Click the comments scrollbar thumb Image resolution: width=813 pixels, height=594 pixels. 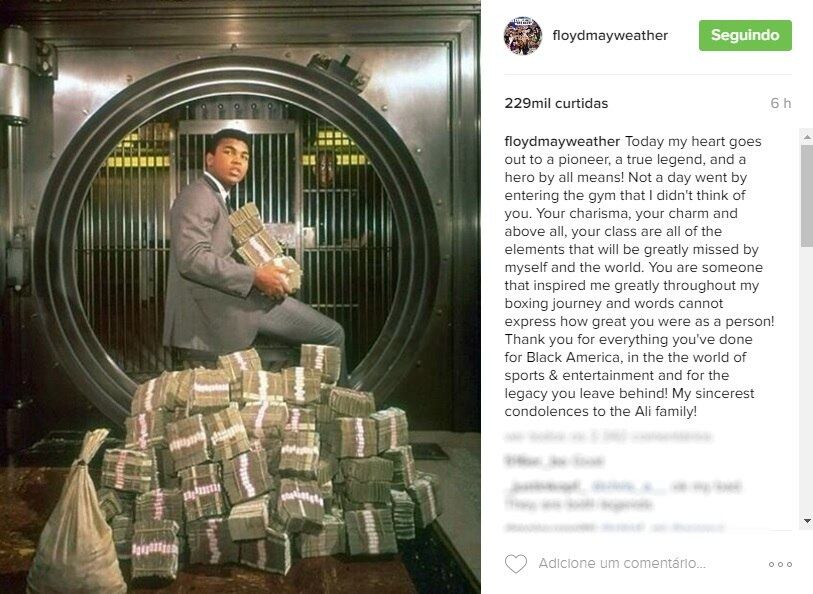pos(807,196)
